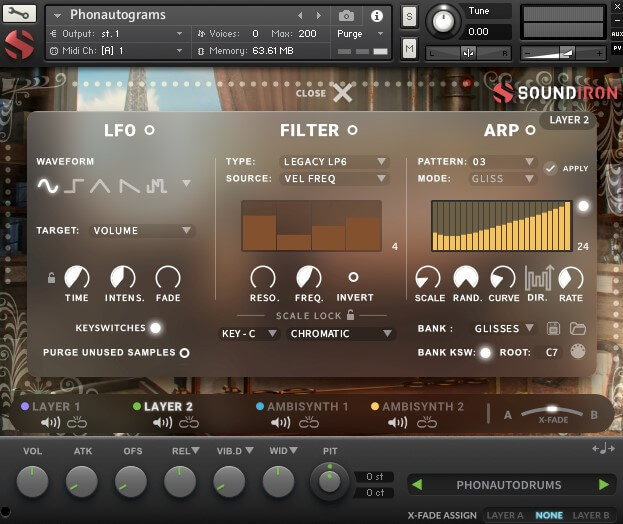Click Ambisynth 2 link icon
Viewport: 623px width, 524px height.
pyautogui.click(x=427, y=422)
